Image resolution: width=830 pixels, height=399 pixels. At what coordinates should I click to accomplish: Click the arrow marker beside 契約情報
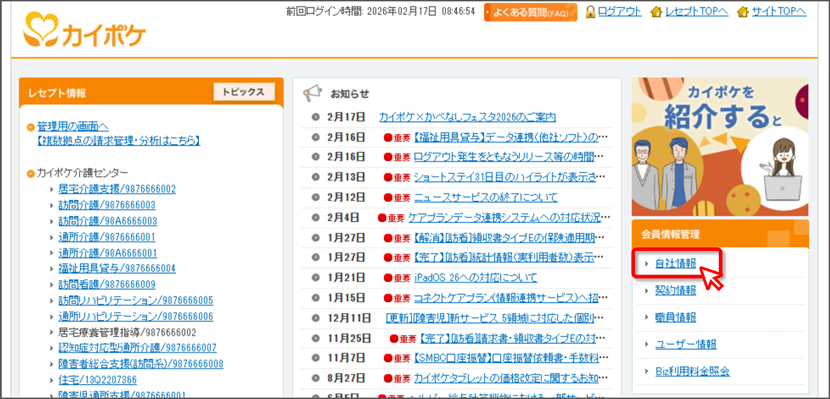click(646, 291)
